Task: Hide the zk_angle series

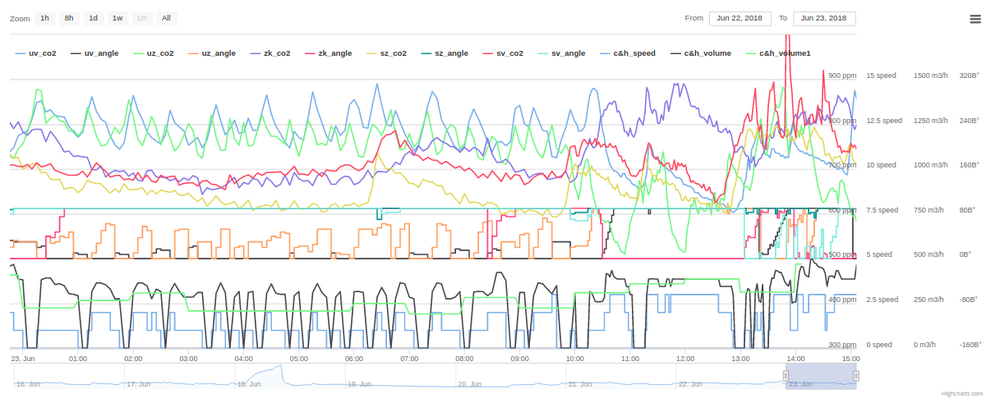Action: (x=334, y=53)
